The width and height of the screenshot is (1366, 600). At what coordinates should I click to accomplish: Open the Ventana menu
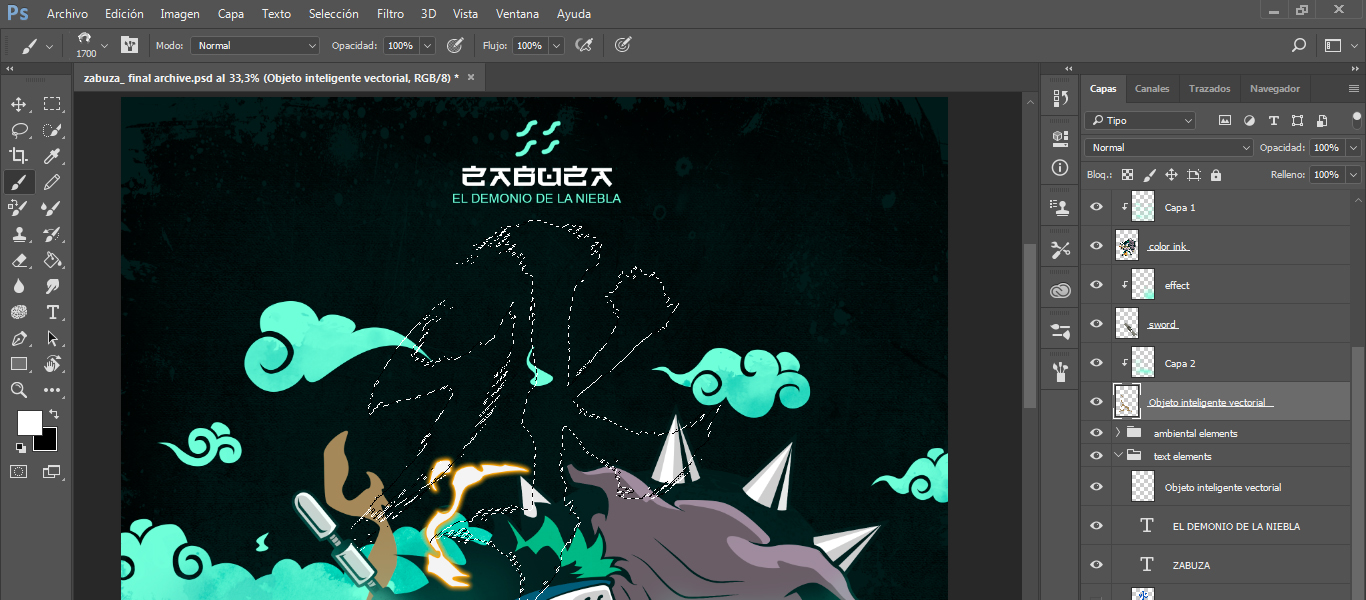[518, 14]
